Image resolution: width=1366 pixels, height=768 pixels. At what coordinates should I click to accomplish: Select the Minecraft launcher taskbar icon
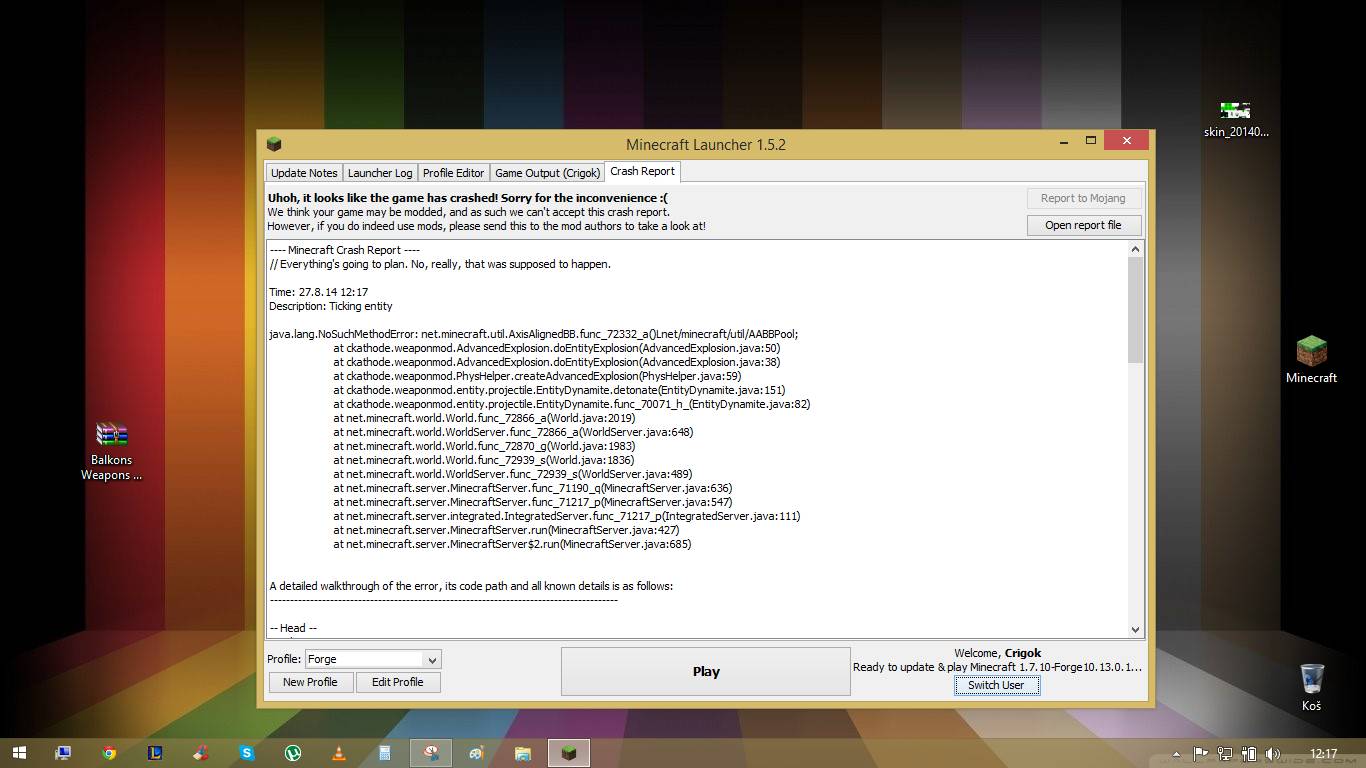pos(569,753)
